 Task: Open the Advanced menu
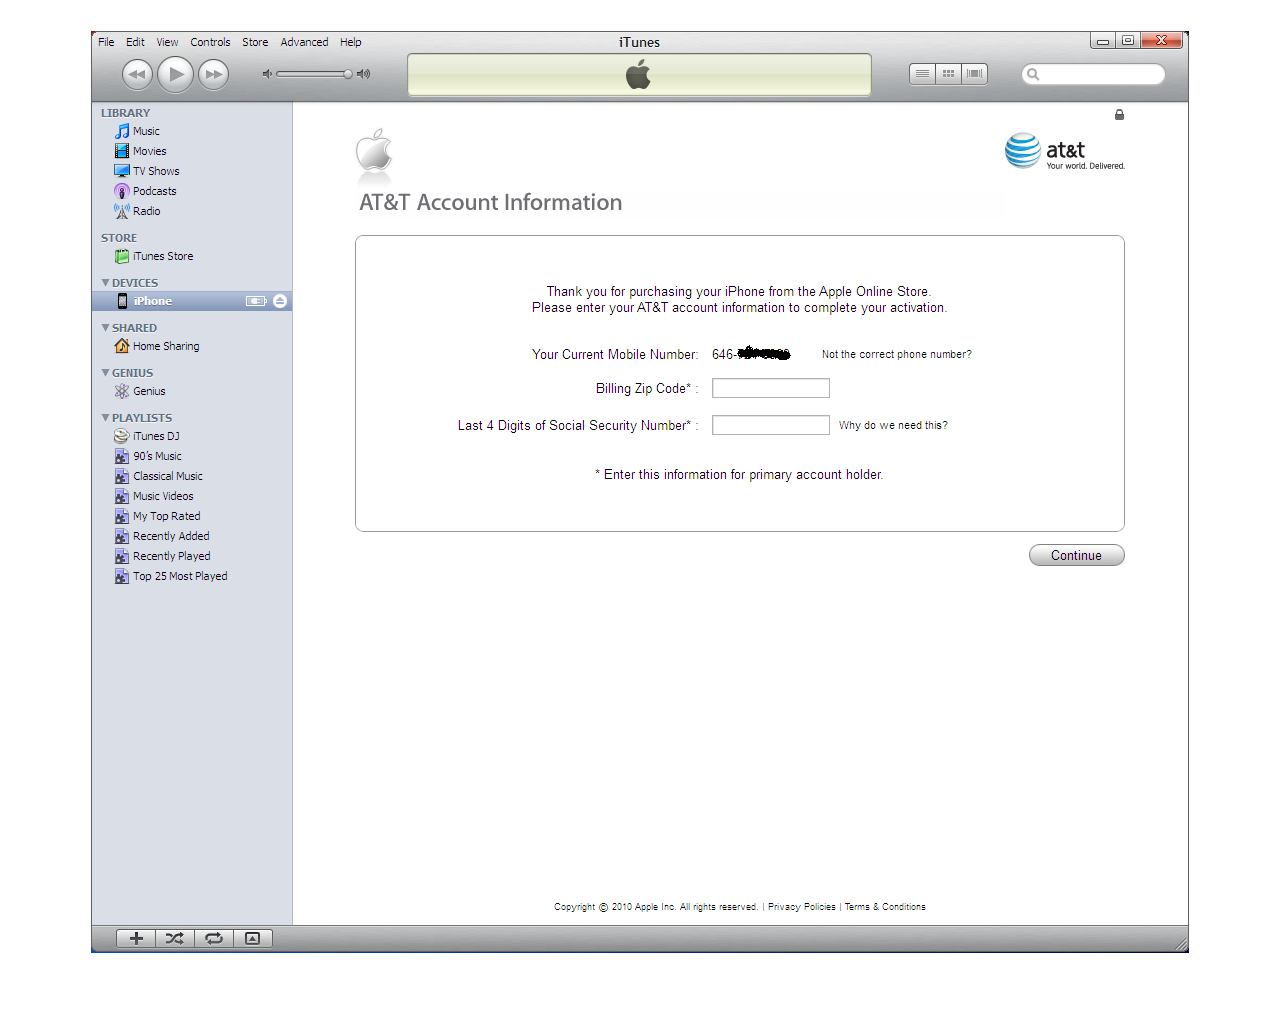(x=304, y=42)
